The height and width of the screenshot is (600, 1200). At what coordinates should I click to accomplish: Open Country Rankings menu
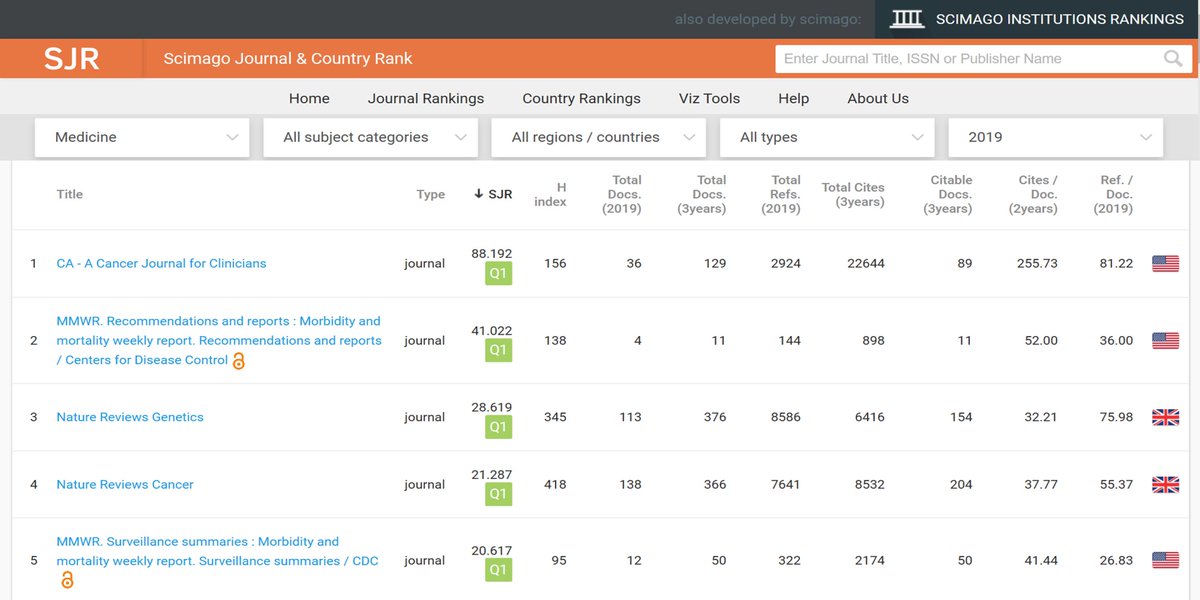click(581, 98)
